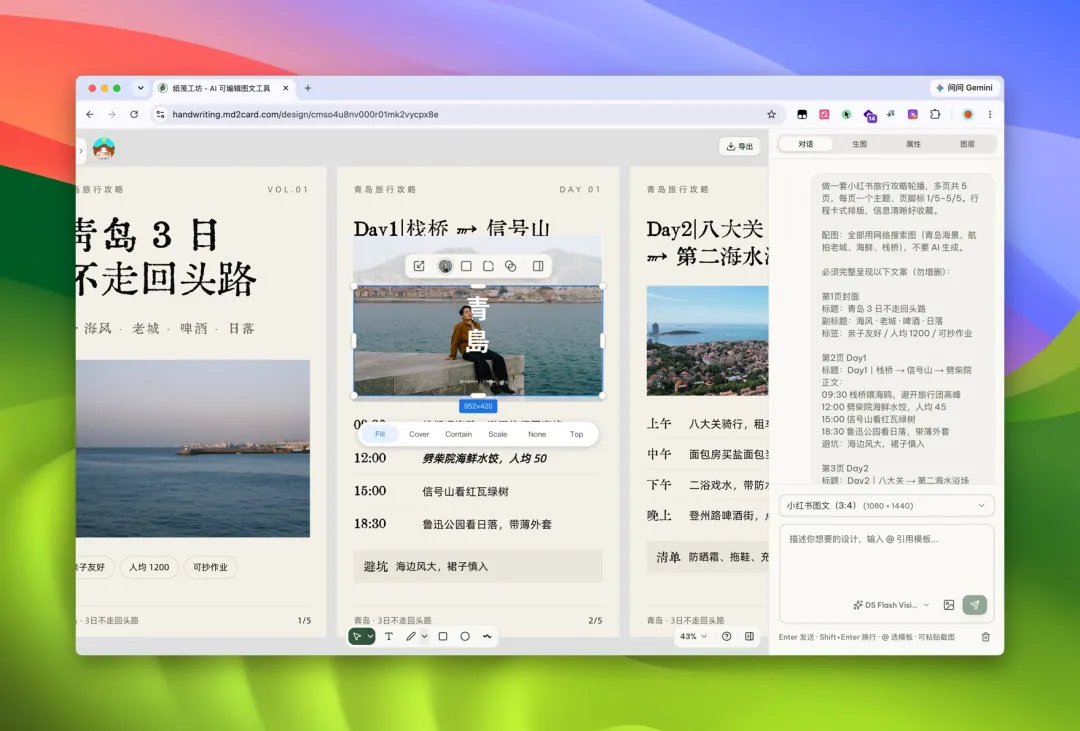Screen dimensions: 1080x731
Task: Click the purple-orange gradient extension icon
Action: pyautogui.click(x=913, y=114)
